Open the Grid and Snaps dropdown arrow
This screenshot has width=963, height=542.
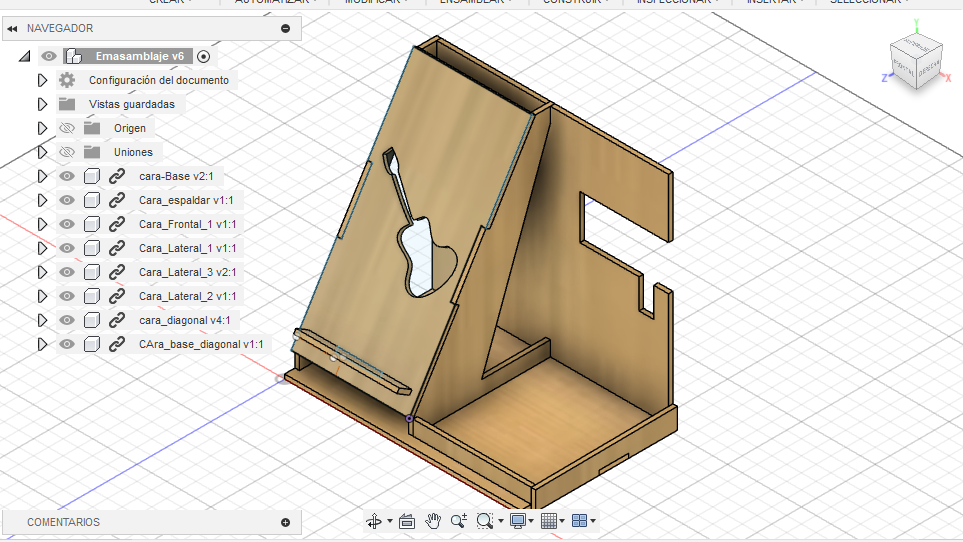click(x=562, y=521)
